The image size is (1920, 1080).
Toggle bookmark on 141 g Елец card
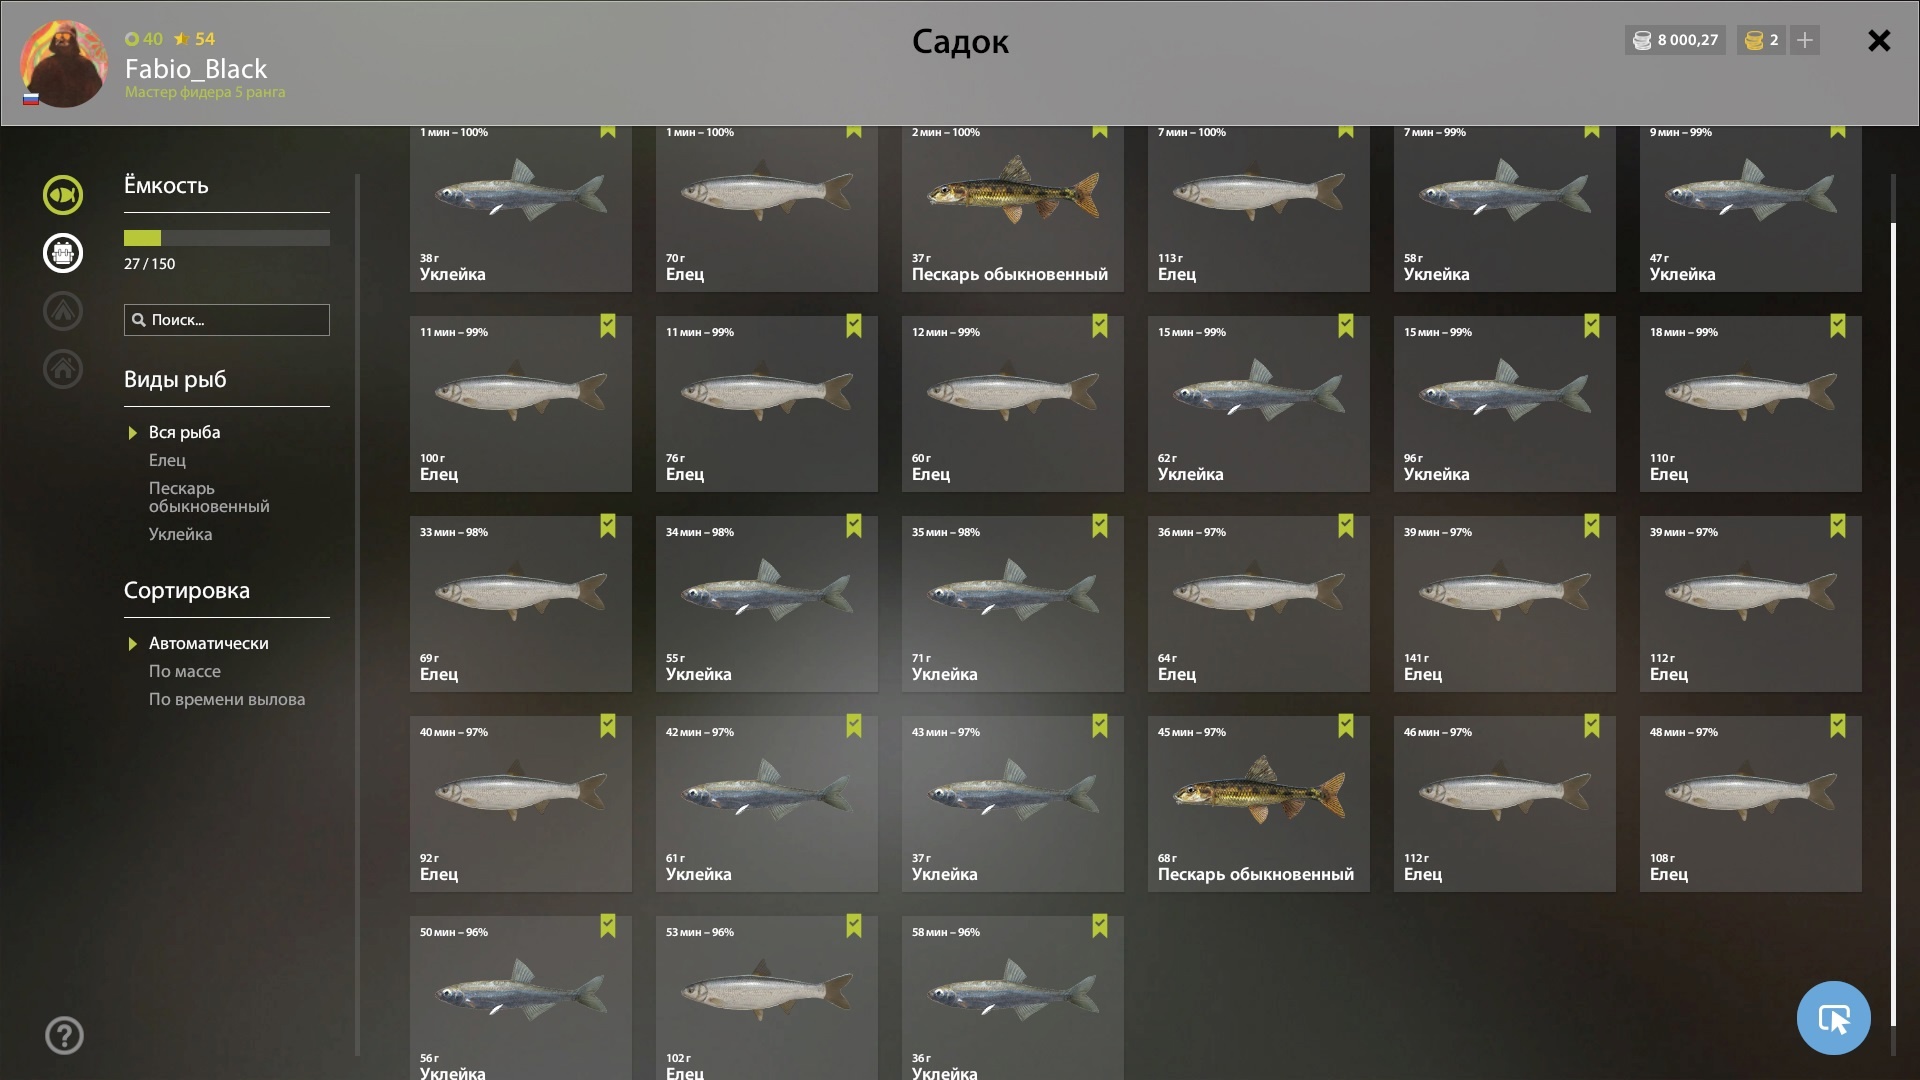pyautogui.click(x=1591, y=526)
